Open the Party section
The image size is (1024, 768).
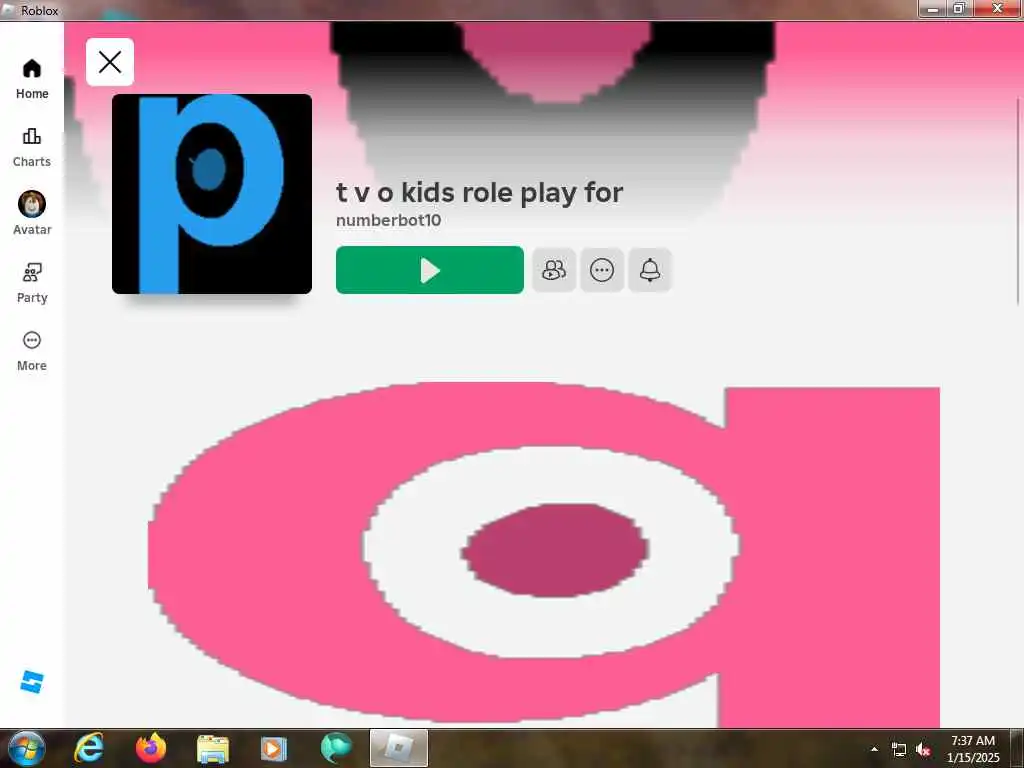[31, 283]
